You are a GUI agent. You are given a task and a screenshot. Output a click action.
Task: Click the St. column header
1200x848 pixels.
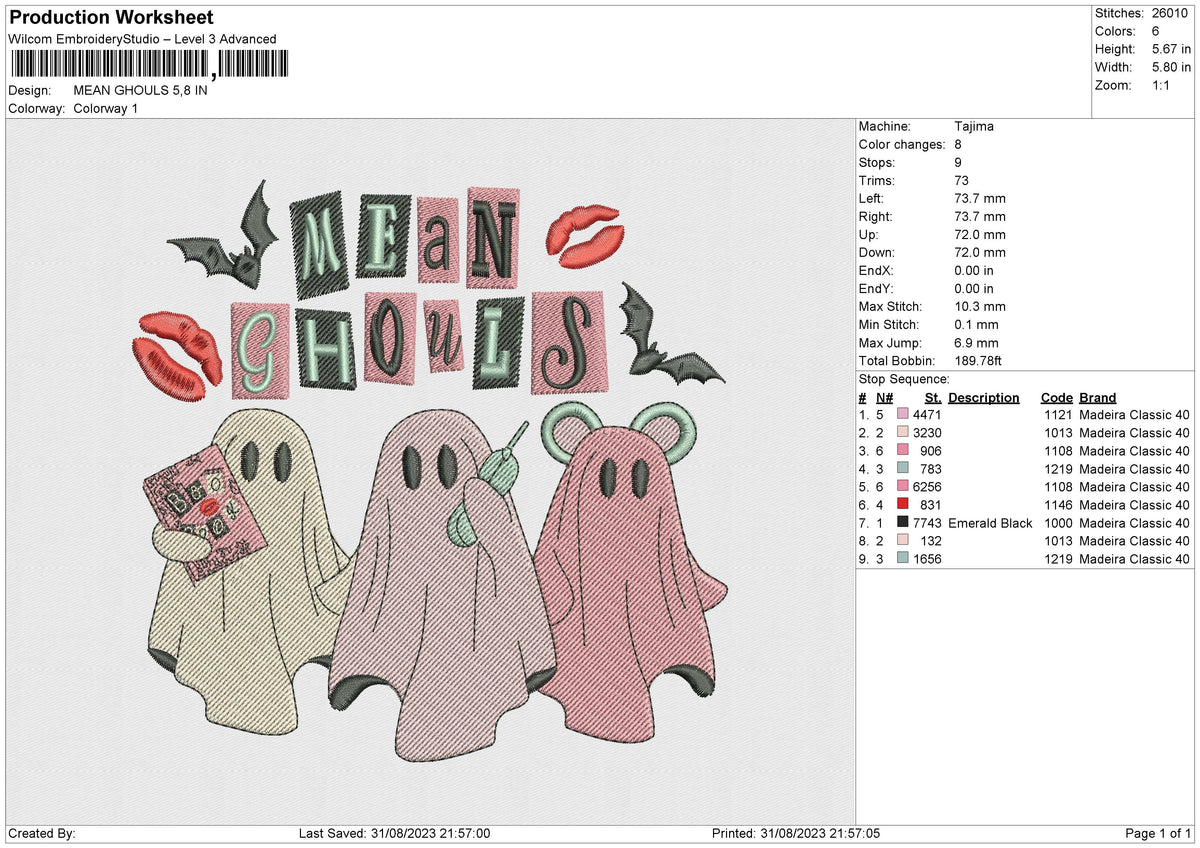(932, 397)
